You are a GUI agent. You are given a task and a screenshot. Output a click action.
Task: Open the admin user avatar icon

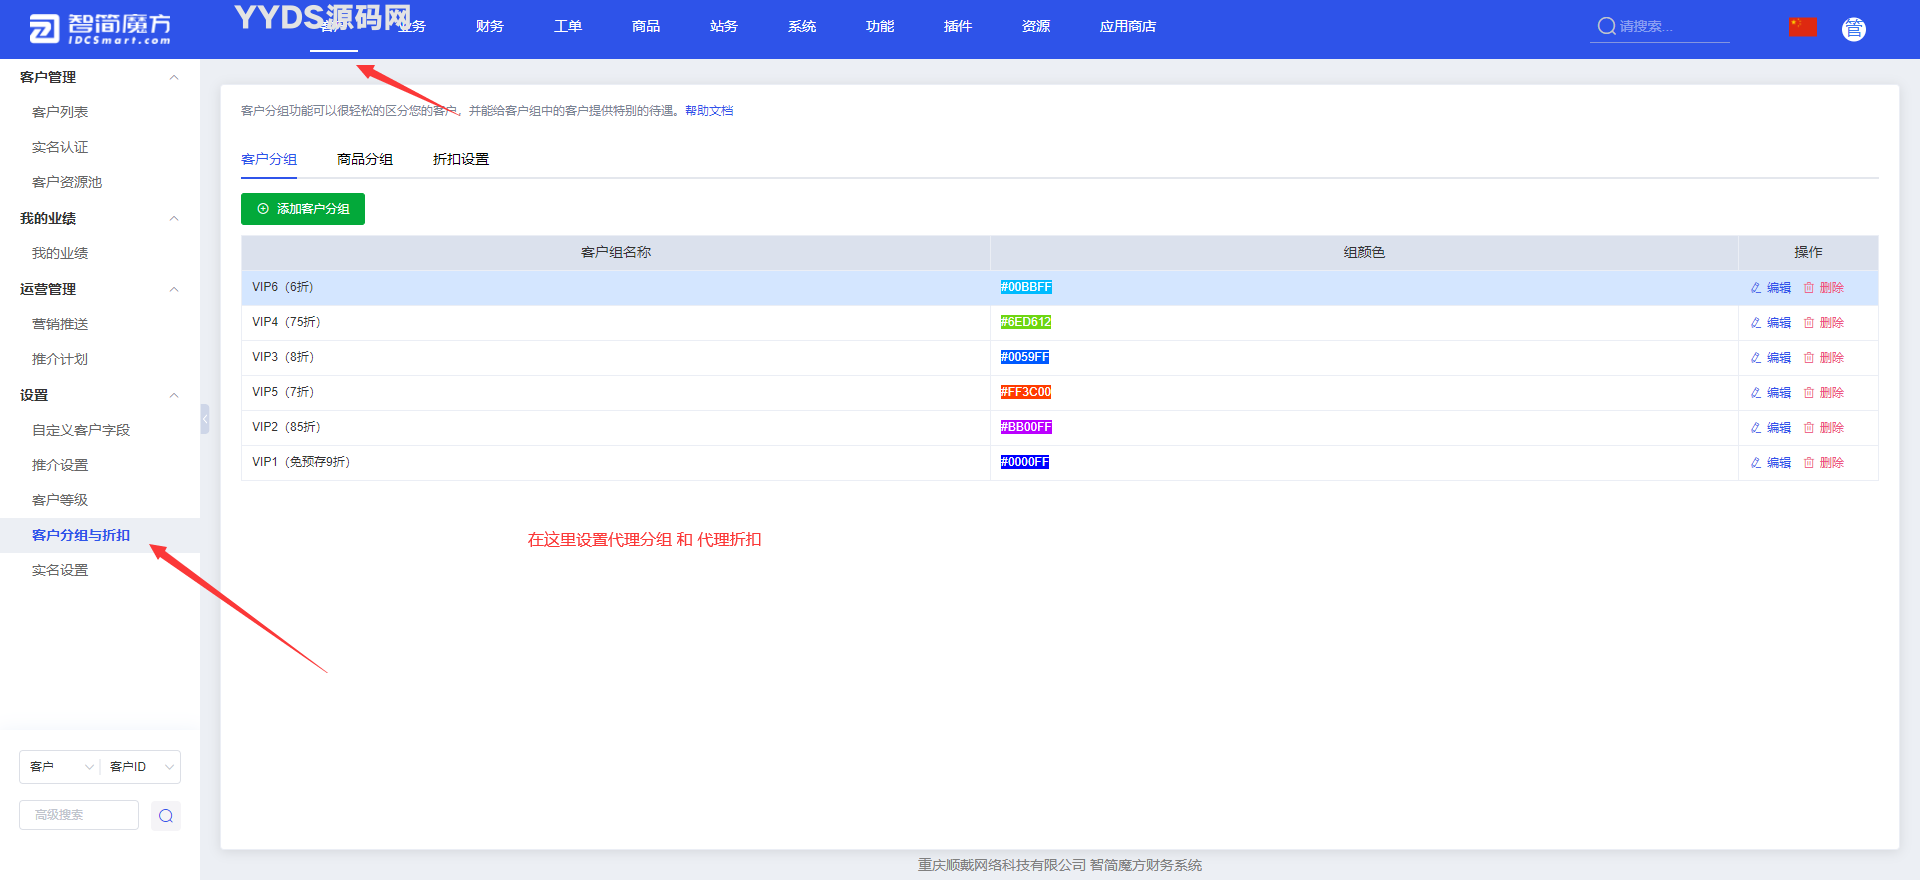click(x=1853, y=29)
